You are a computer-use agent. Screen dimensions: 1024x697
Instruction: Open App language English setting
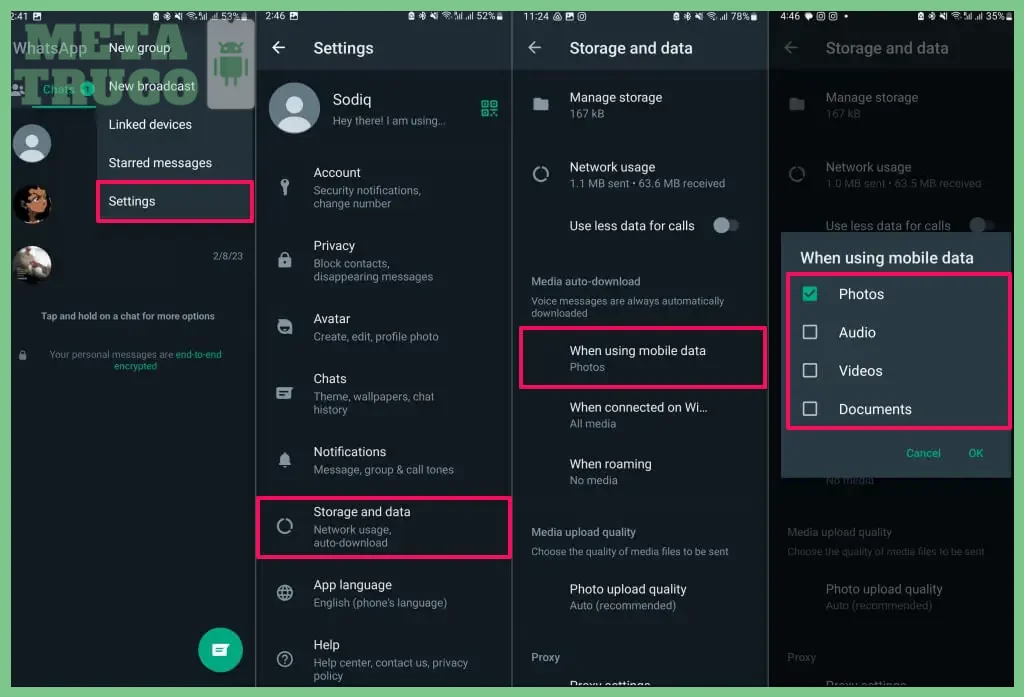[x=384, y=593]
